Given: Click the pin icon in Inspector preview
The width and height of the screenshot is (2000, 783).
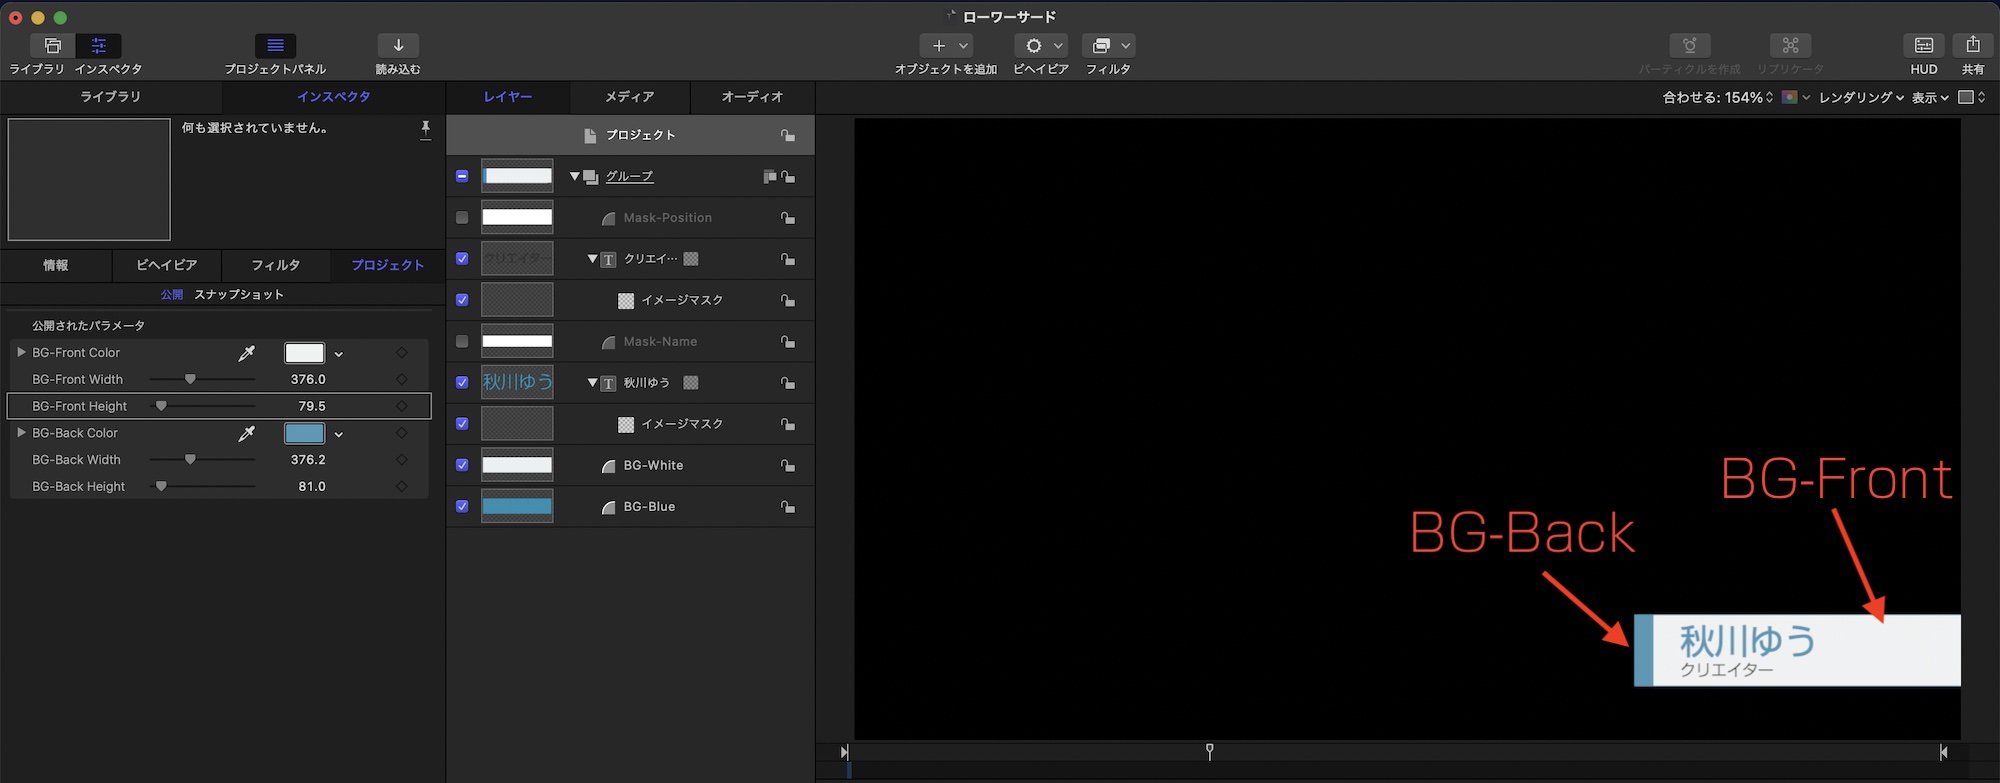Looking at the screenshot, I should 426,129.
